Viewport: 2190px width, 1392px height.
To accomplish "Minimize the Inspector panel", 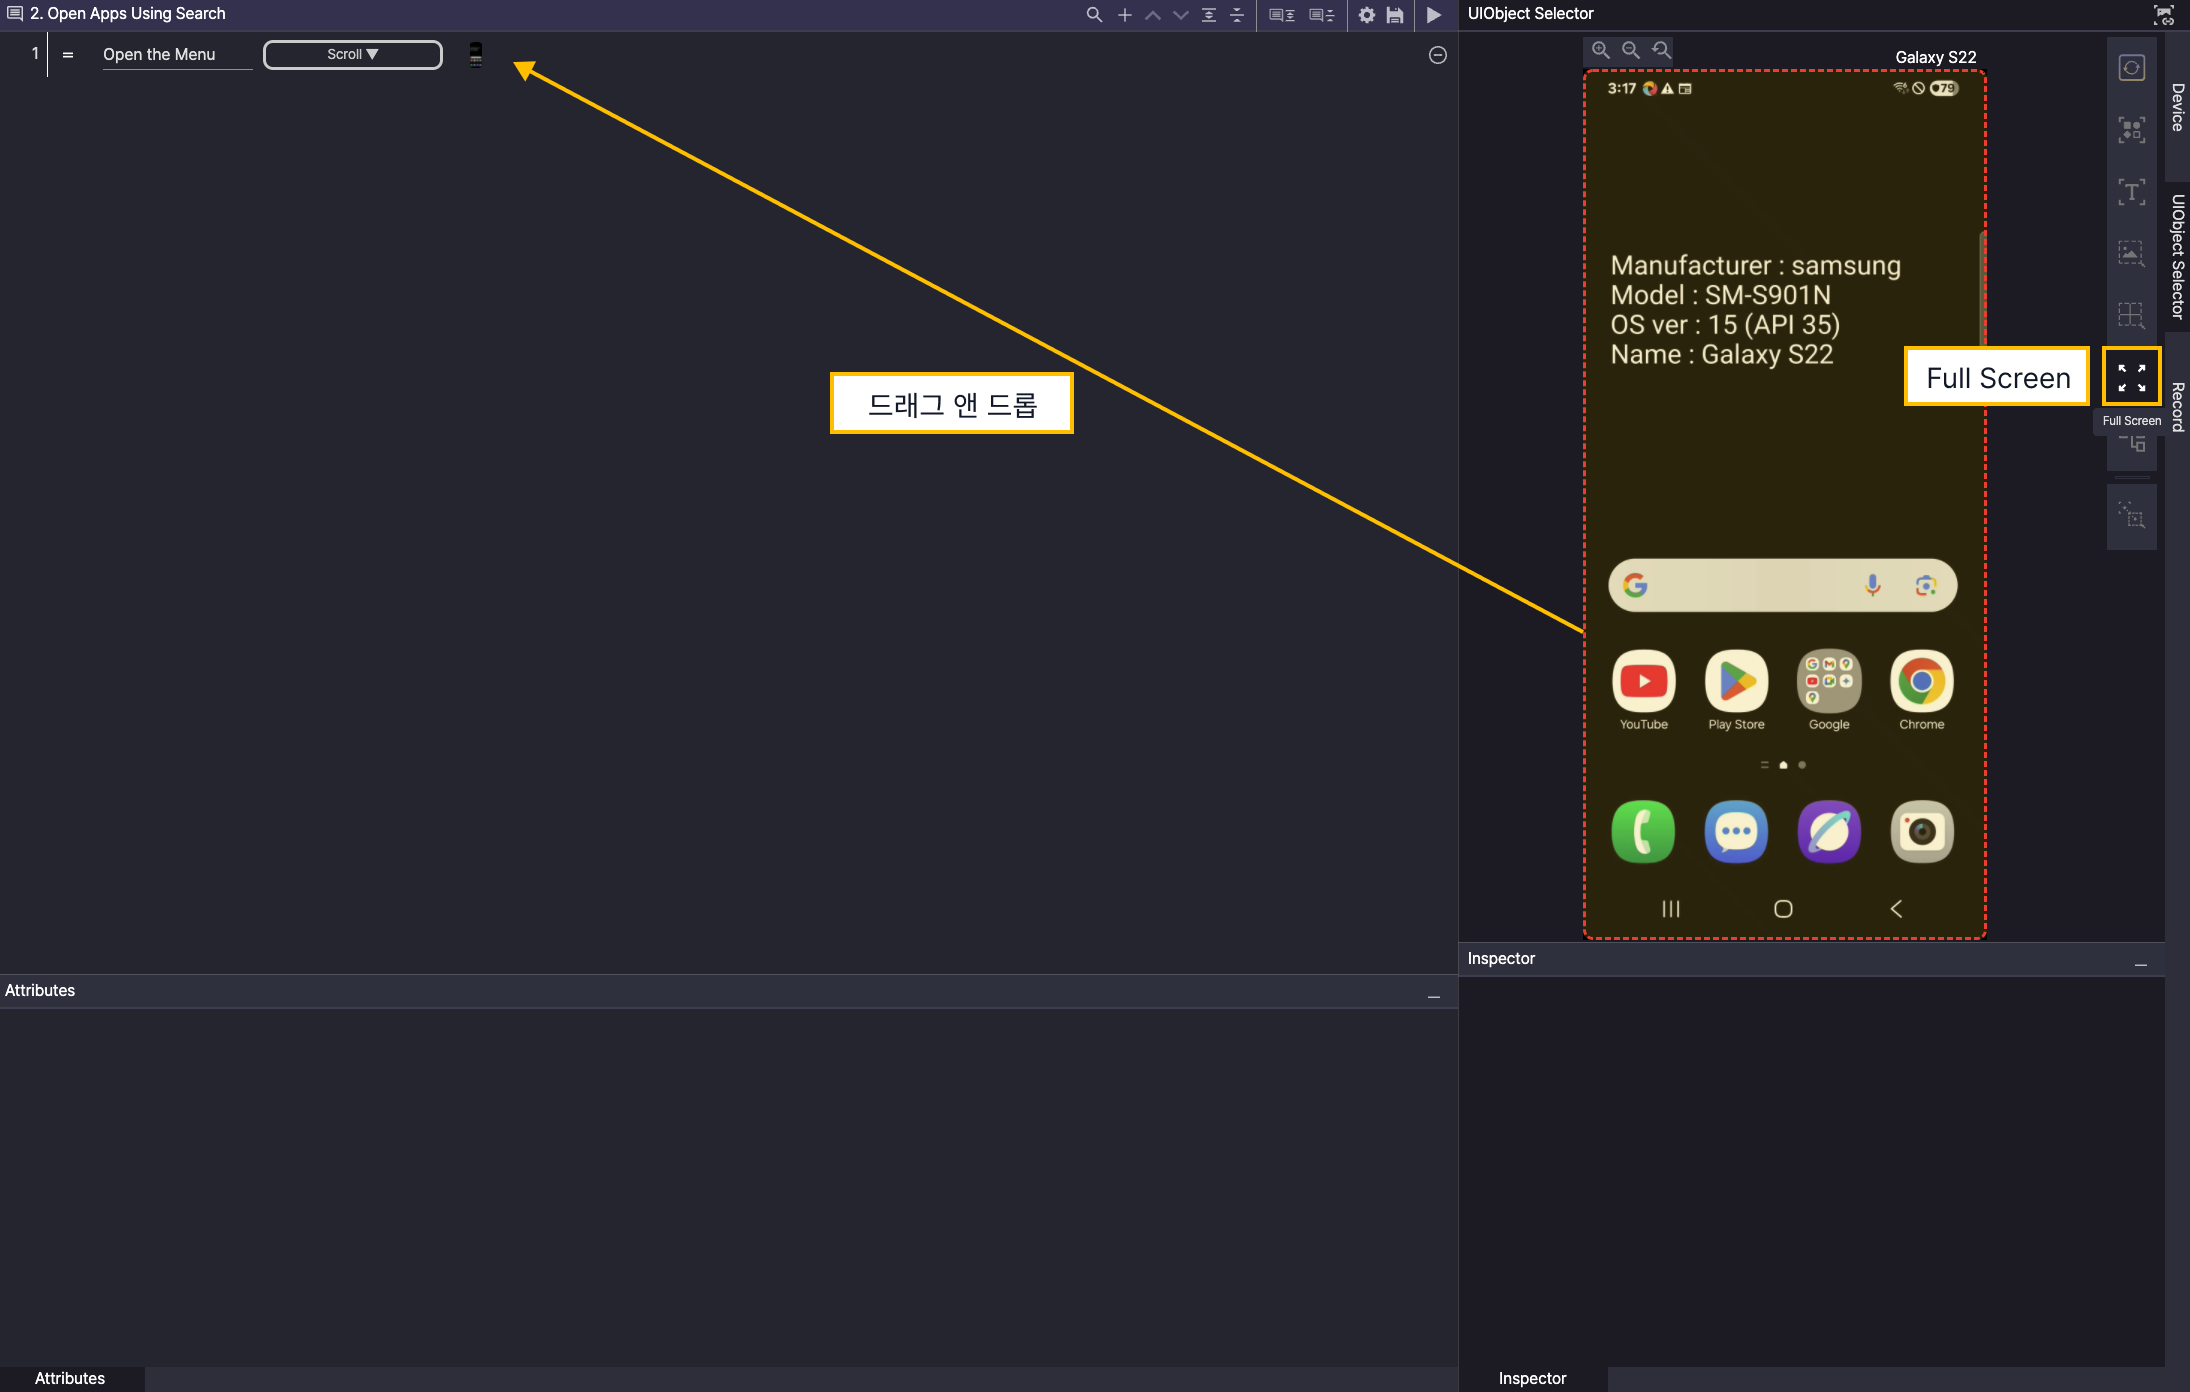I will click(x=2140, y=965).
